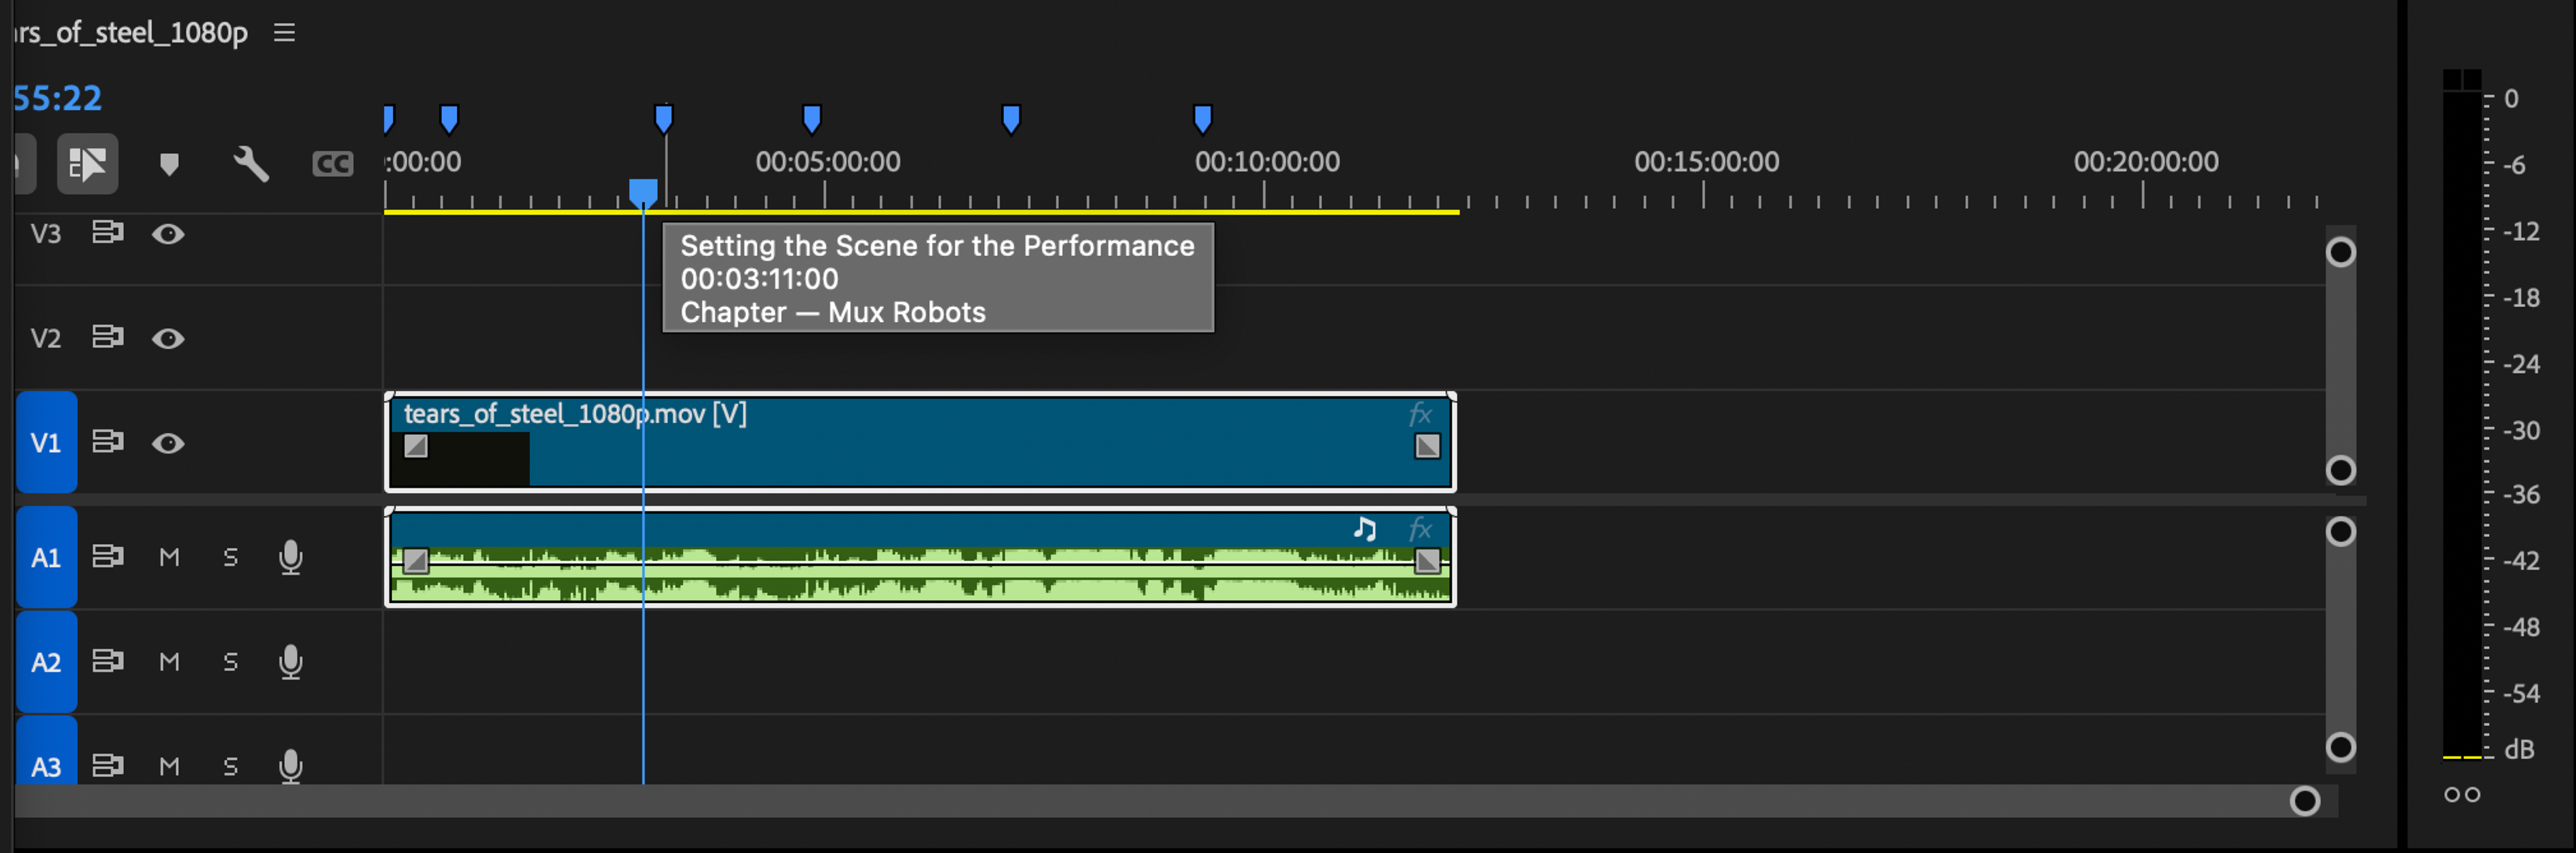Toggle sync lock on track V2
Screen dimensions: 2576x853
(x=107, y=338)
